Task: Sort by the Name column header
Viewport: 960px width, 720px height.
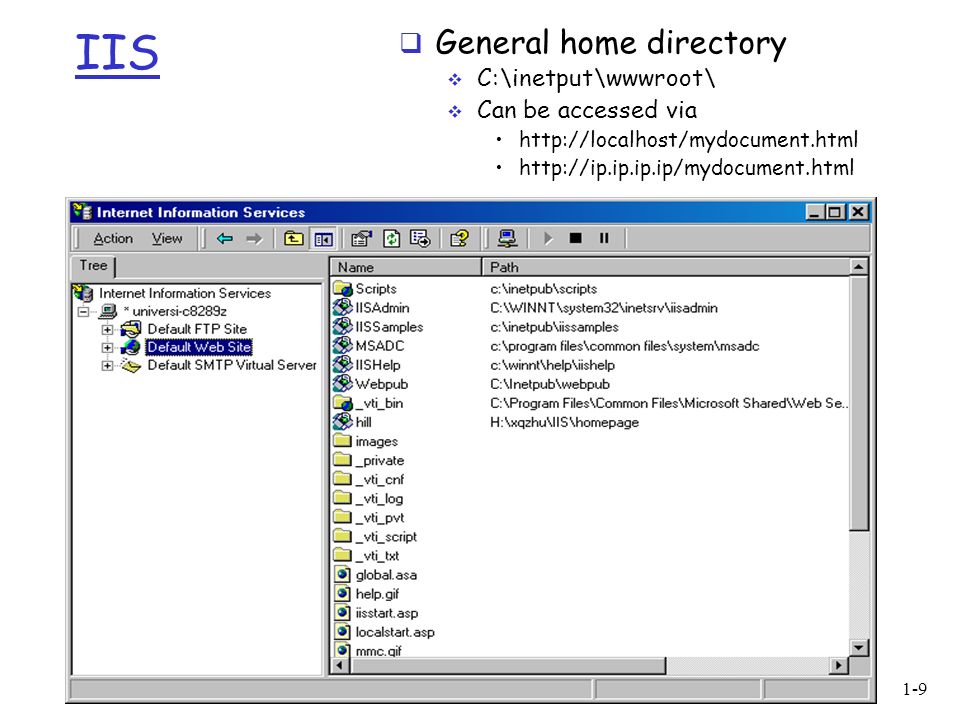Action: pos(406,267)
